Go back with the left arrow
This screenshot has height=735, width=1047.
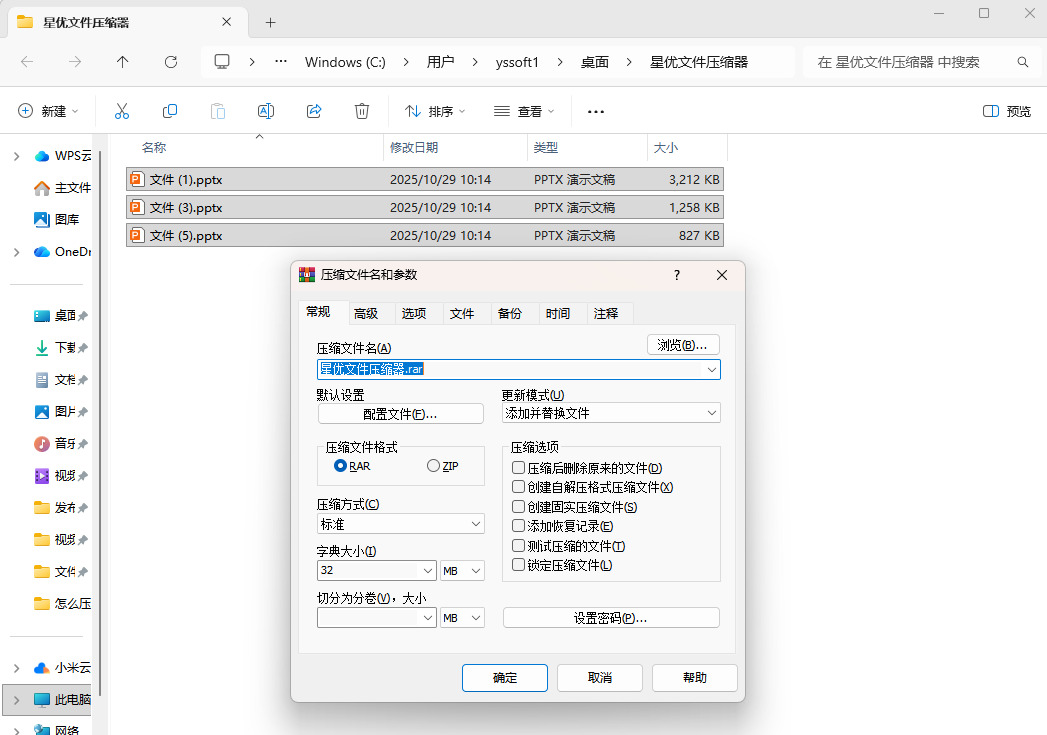coord(27,62)
